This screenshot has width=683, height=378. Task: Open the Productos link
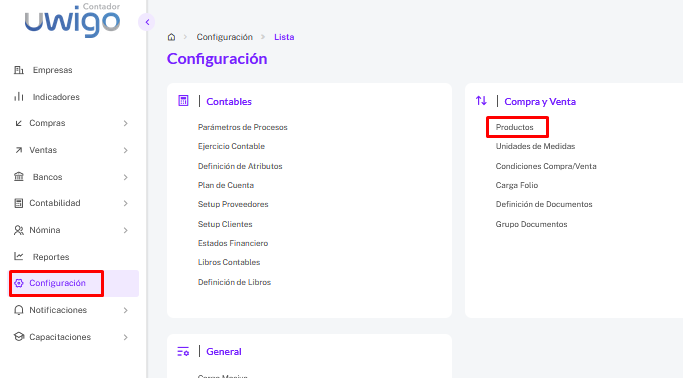coord(514,127)
